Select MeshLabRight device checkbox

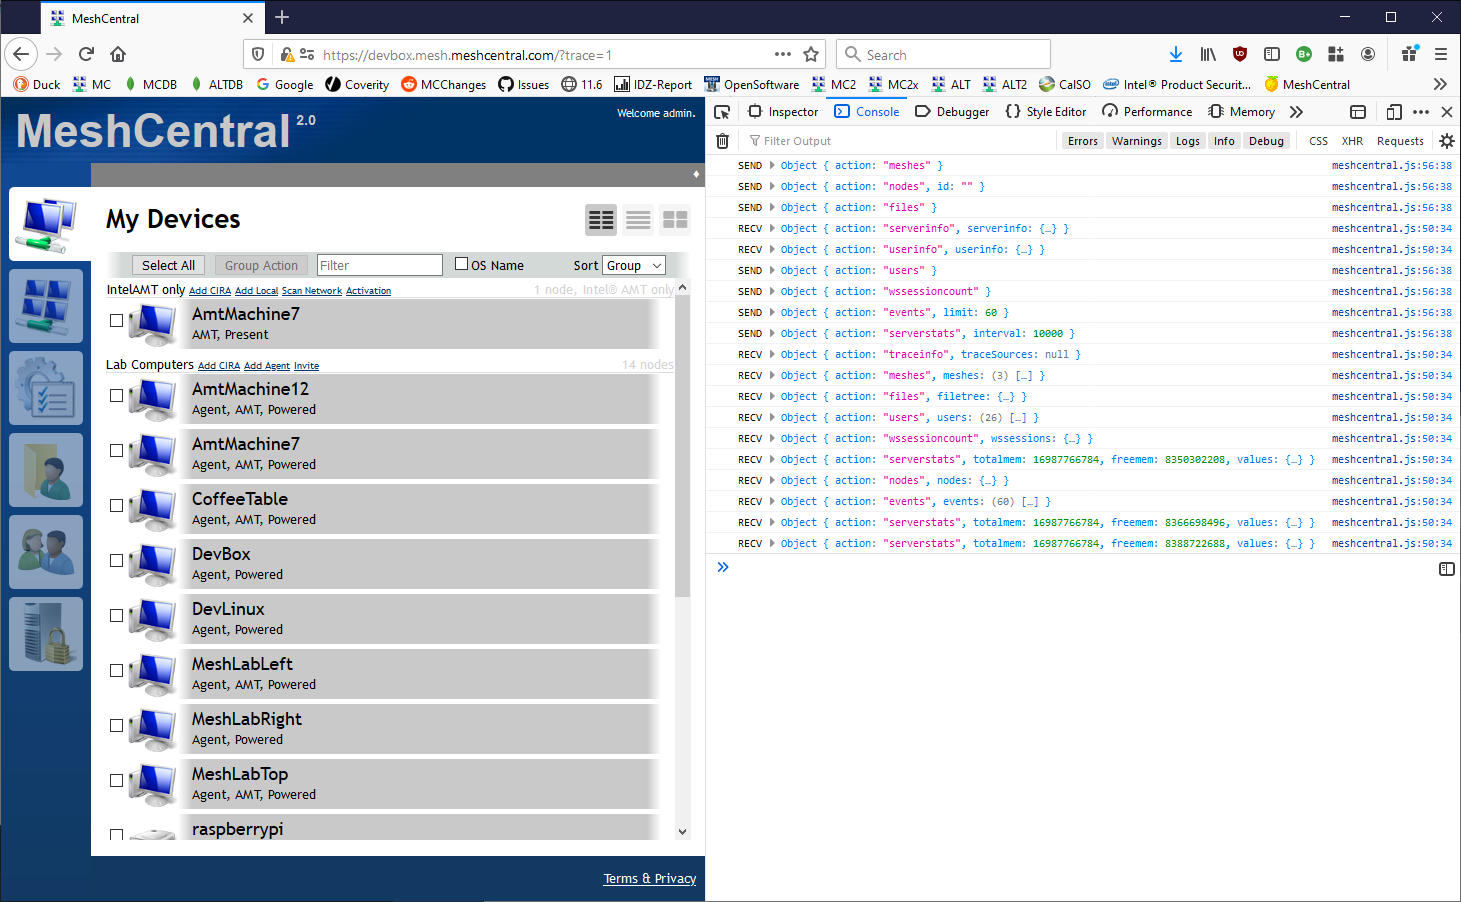coord(116,726)
